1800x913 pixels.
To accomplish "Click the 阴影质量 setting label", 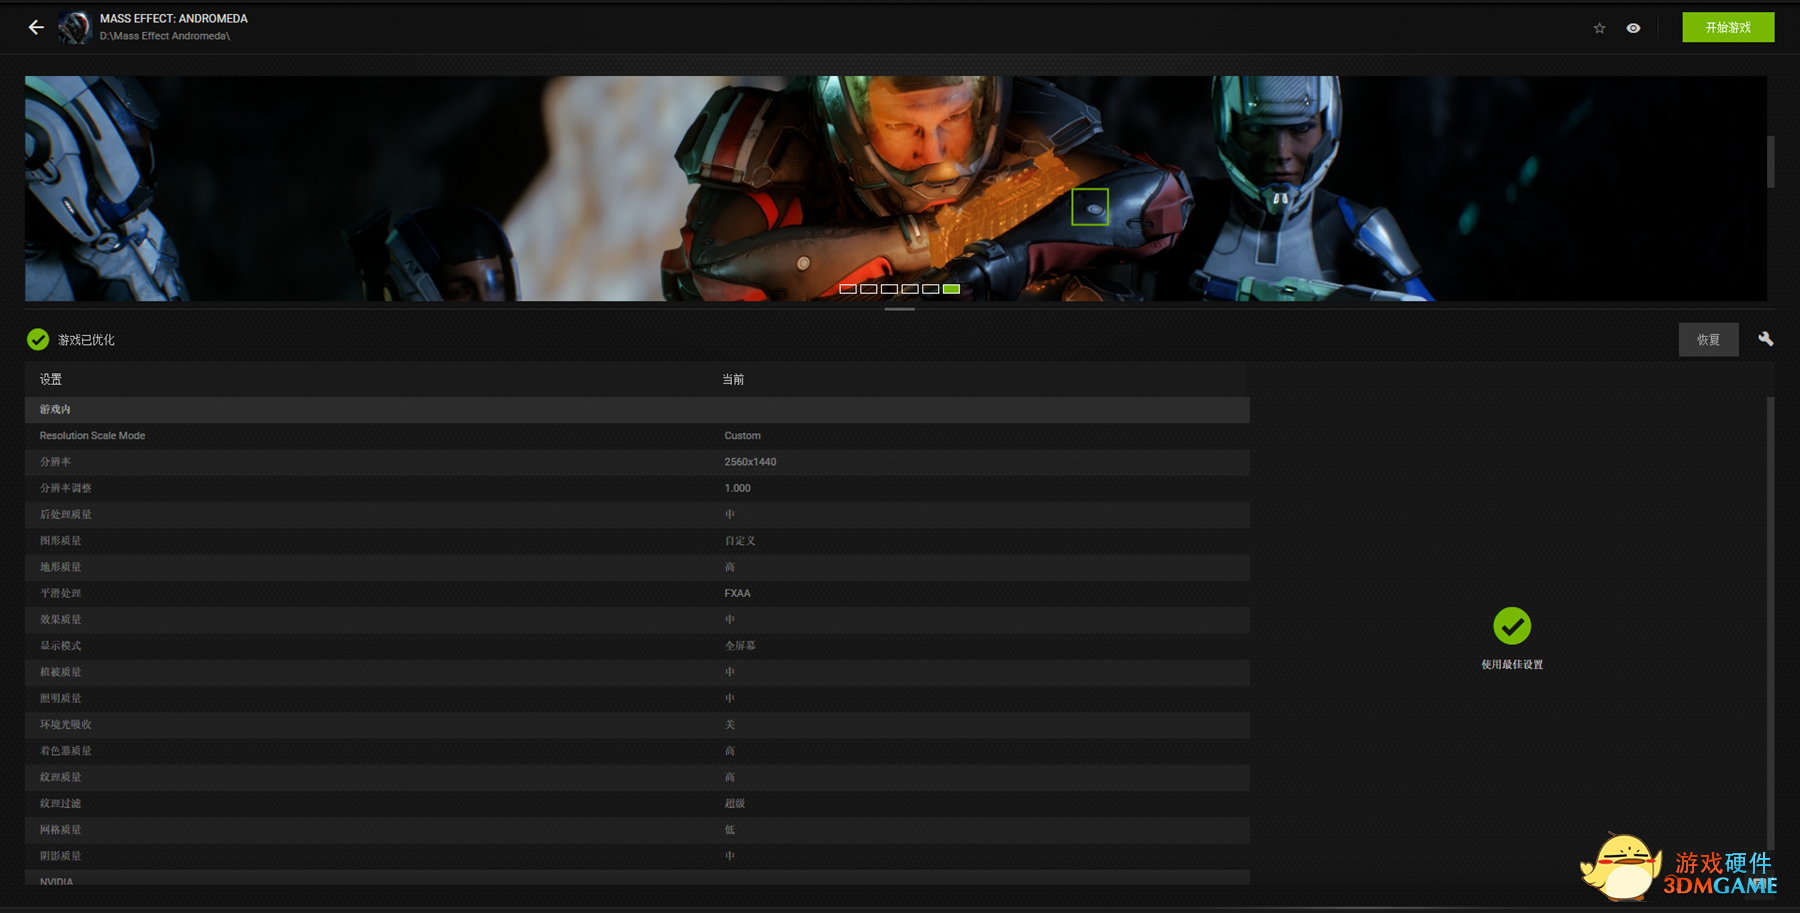I will point(61,856).
